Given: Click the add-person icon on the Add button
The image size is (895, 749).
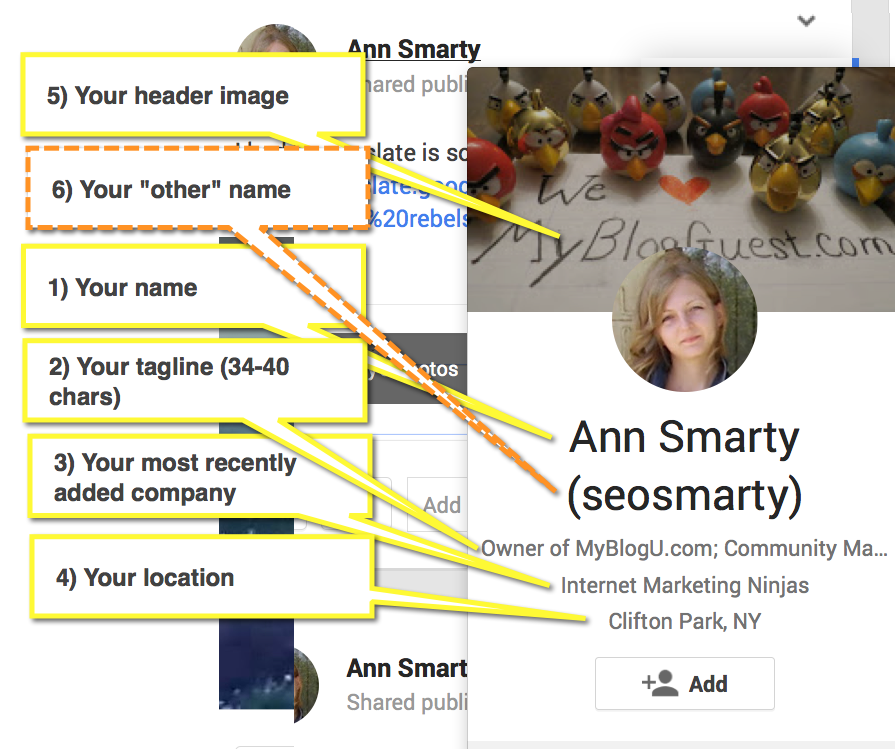Looking at the screenshot, I should tap(660, 684).
